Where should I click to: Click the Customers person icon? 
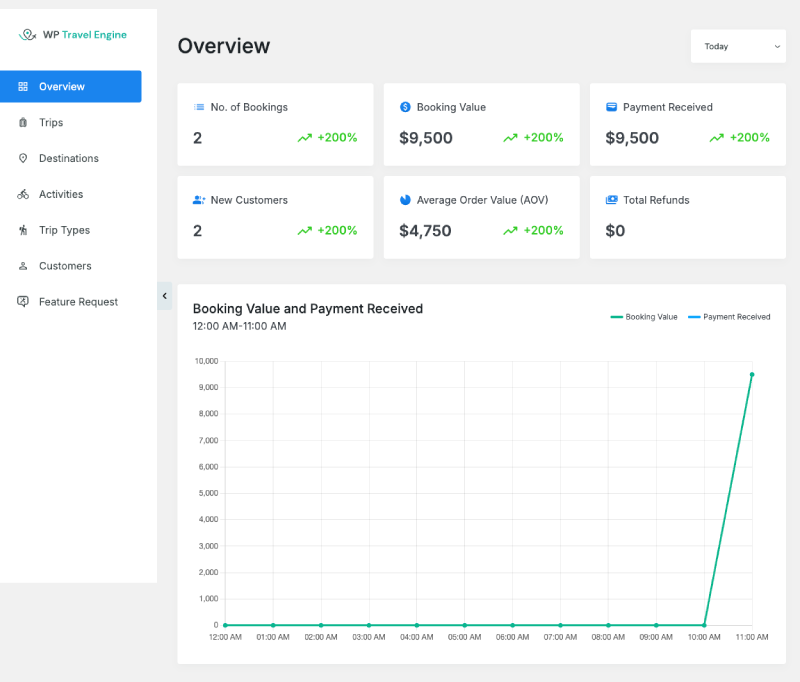point(23,266)
